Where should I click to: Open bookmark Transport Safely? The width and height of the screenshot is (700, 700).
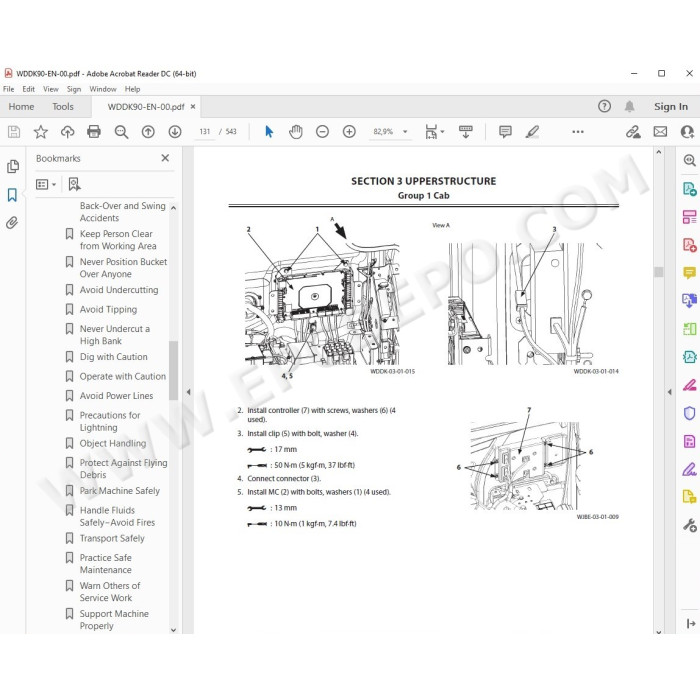click(112, 538)
